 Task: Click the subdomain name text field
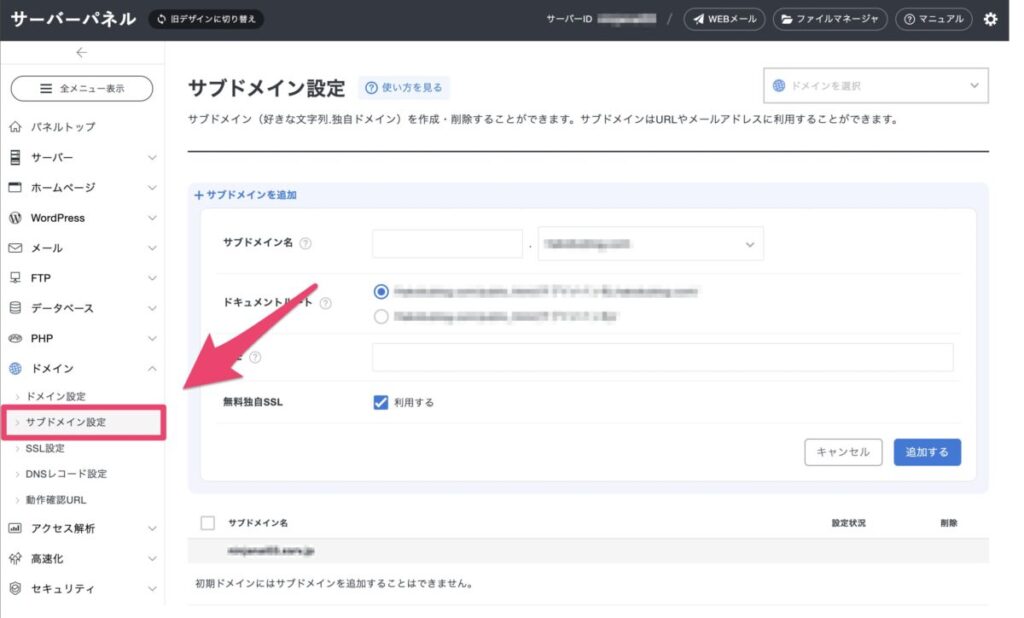tap(447, 243)
